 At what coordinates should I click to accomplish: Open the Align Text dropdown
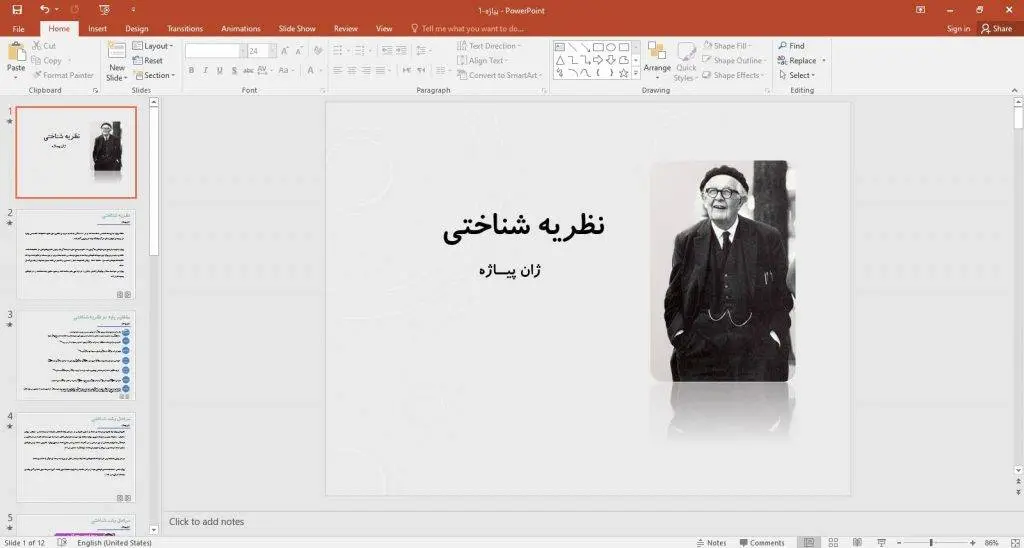484,61
